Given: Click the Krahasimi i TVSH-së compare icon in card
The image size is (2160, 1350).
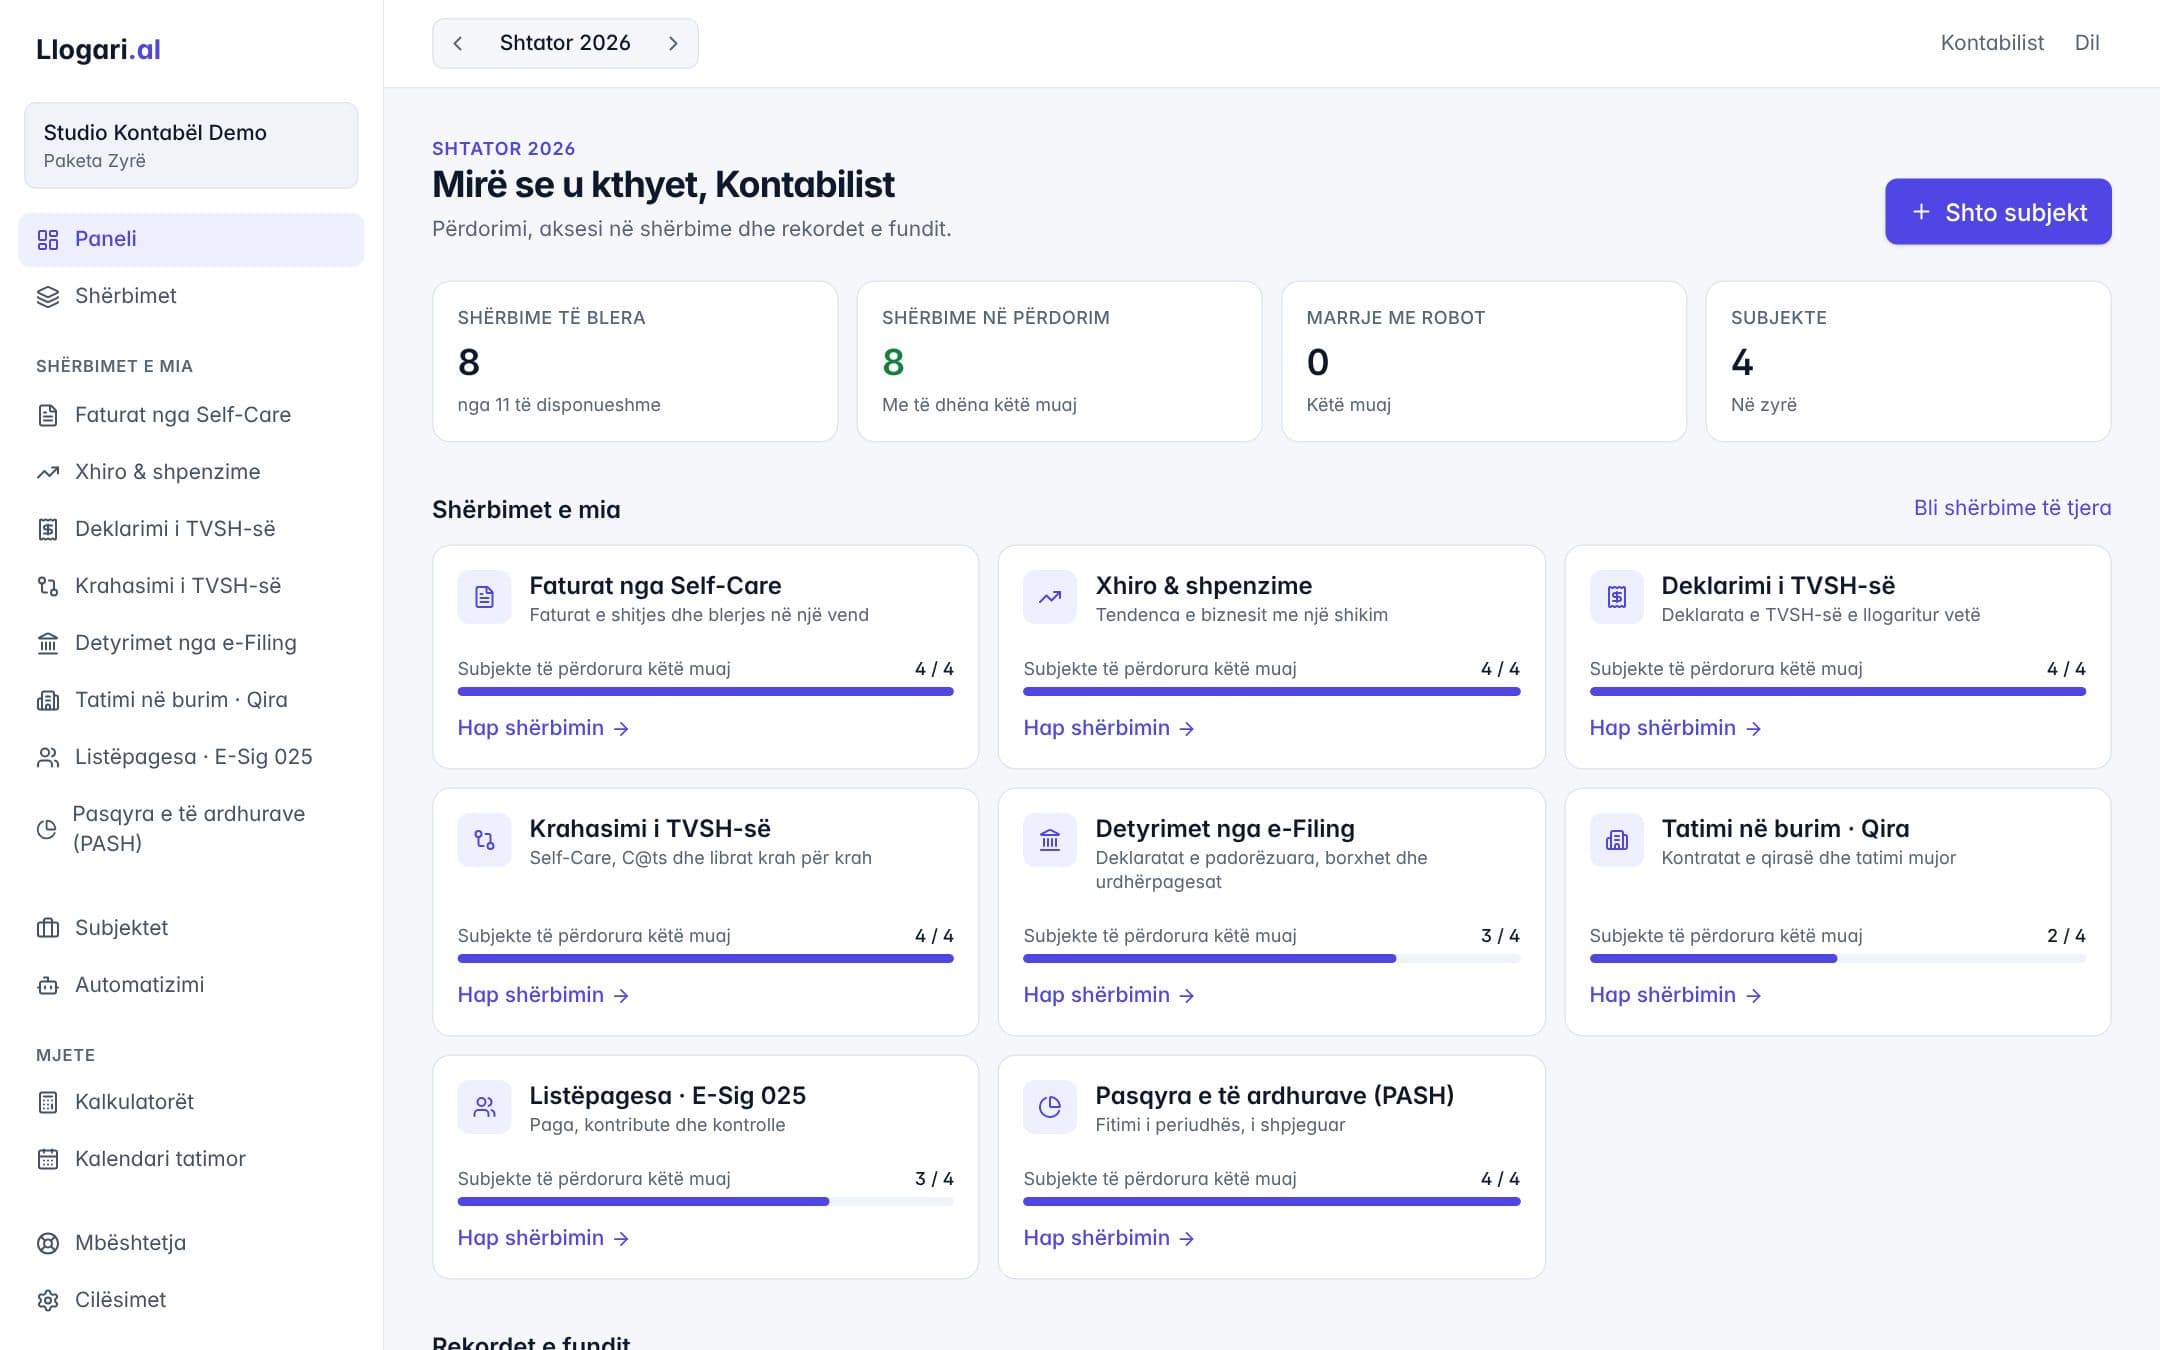Looking at the screenshot, I should tap(484, 840).
